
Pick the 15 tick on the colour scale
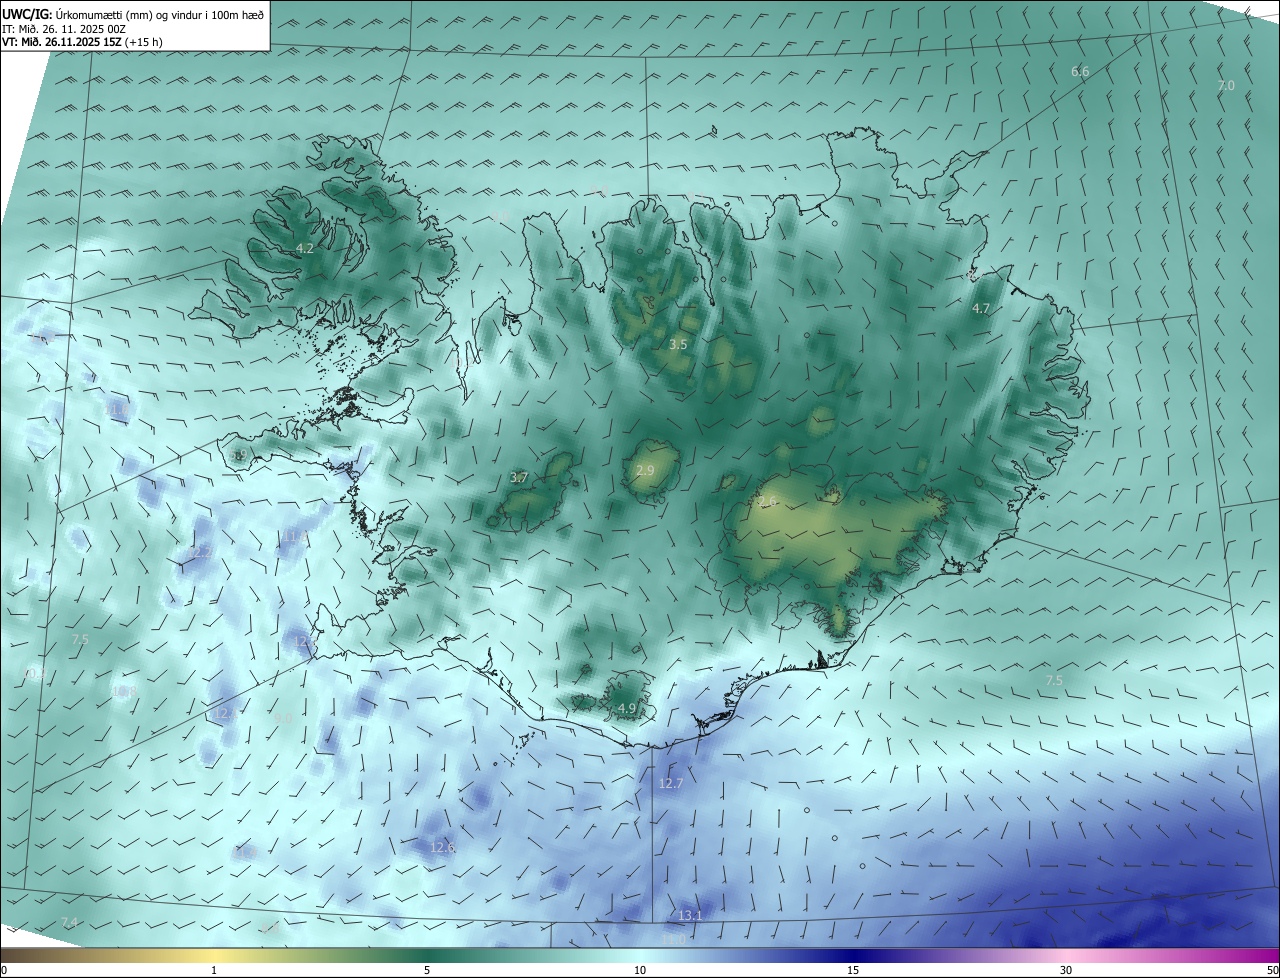coord(853,970)
